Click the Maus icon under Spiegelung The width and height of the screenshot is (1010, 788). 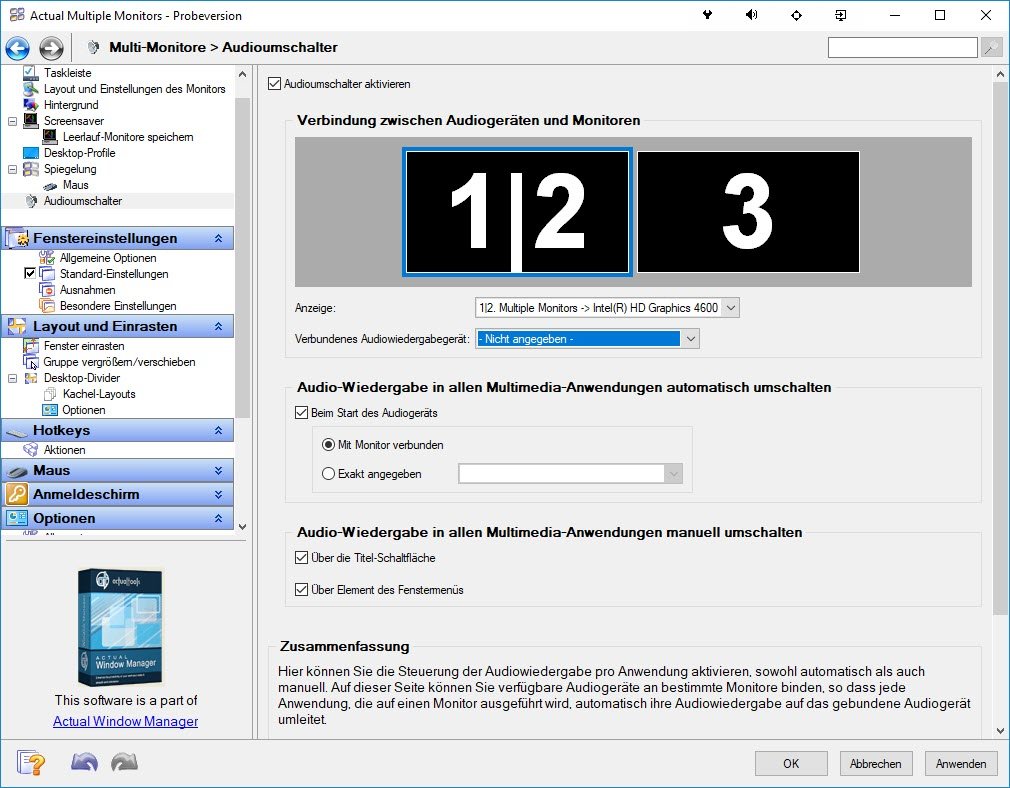click(x=50, y=186)
